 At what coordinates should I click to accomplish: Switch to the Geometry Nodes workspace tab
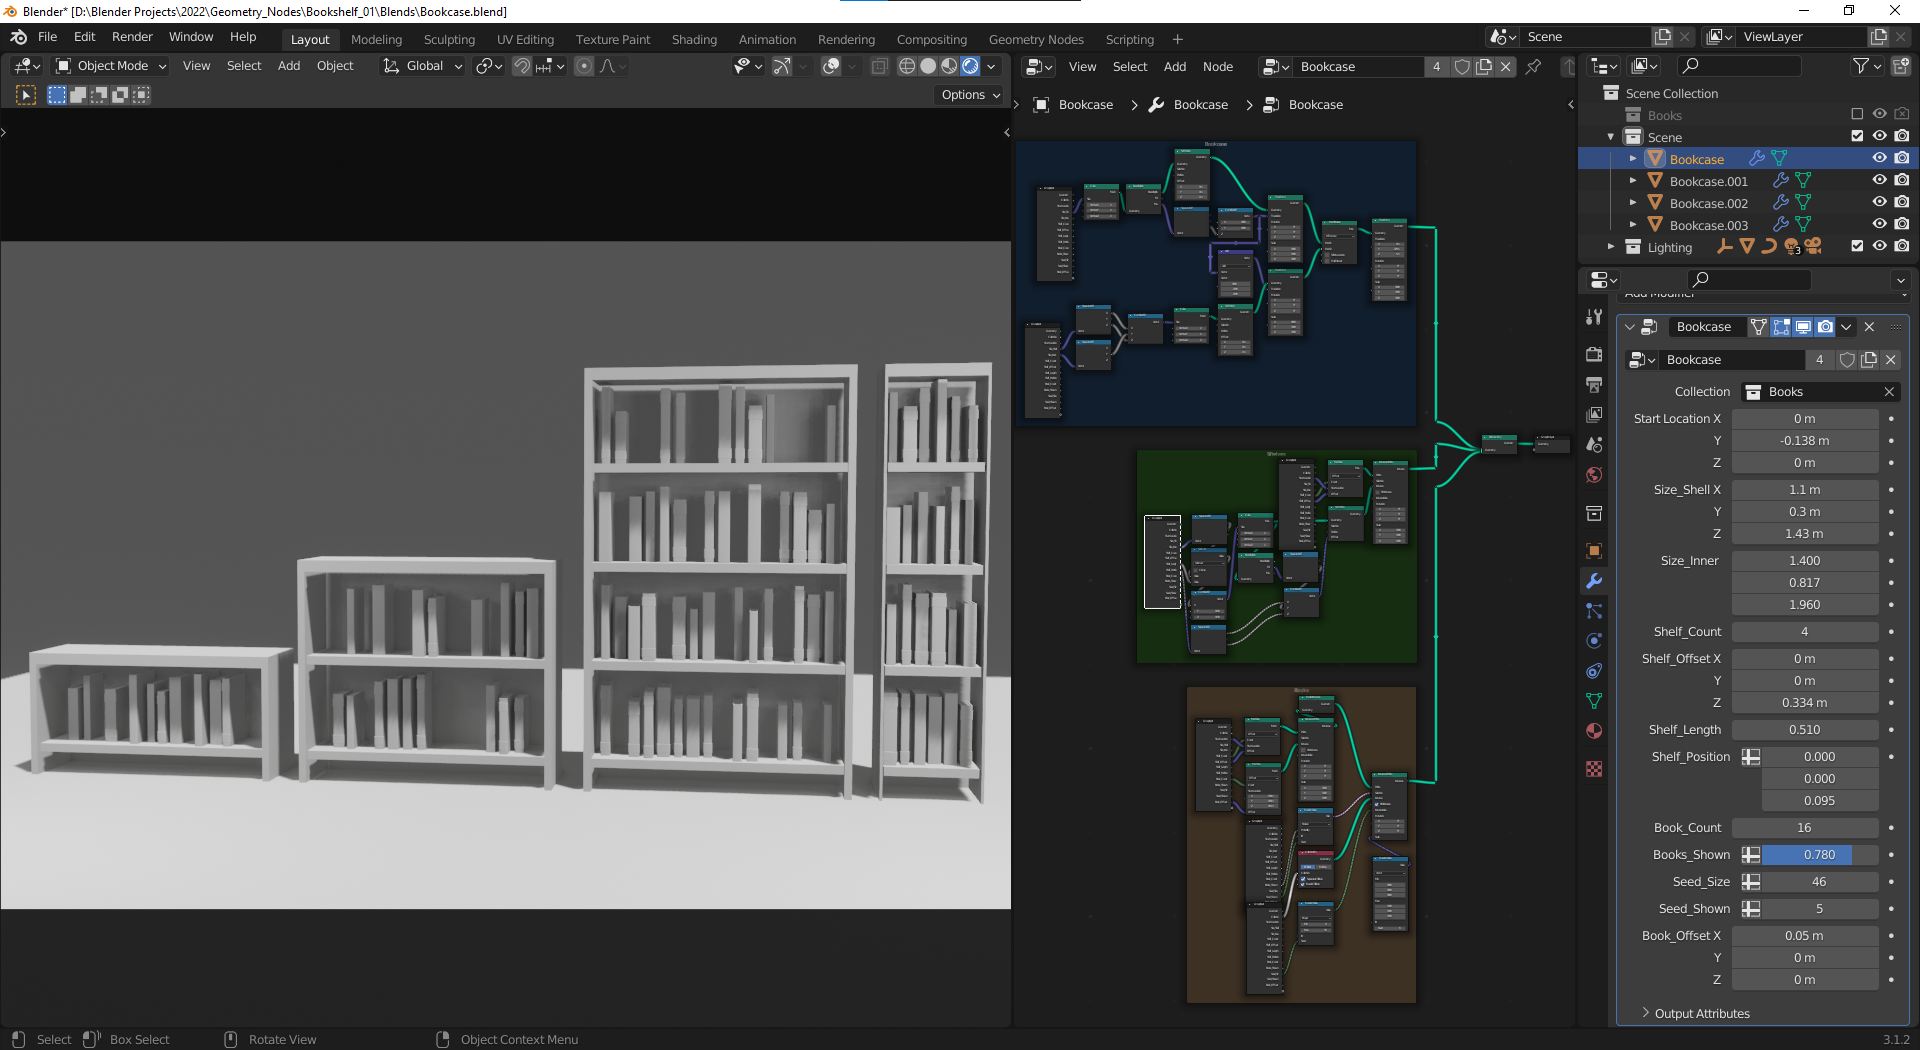(1035, 39)
